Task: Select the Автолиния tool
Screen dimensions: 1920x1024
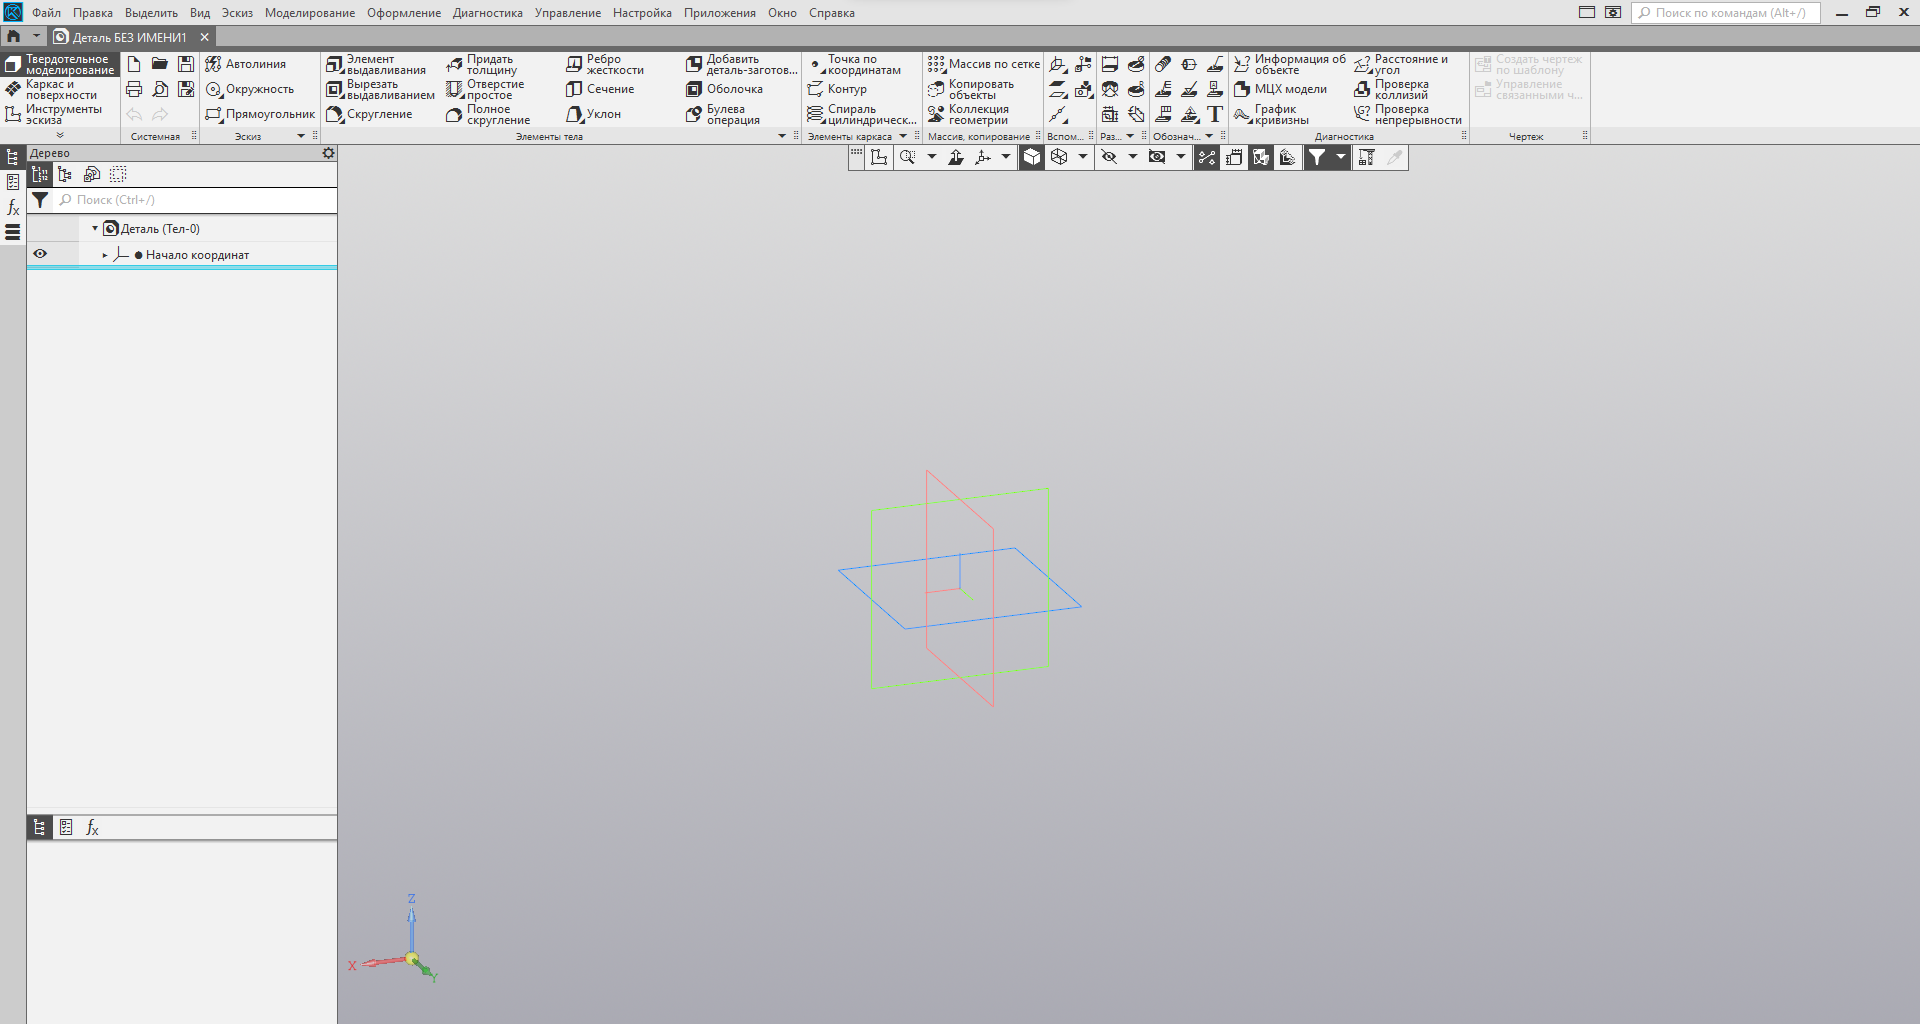Action: 246,64
